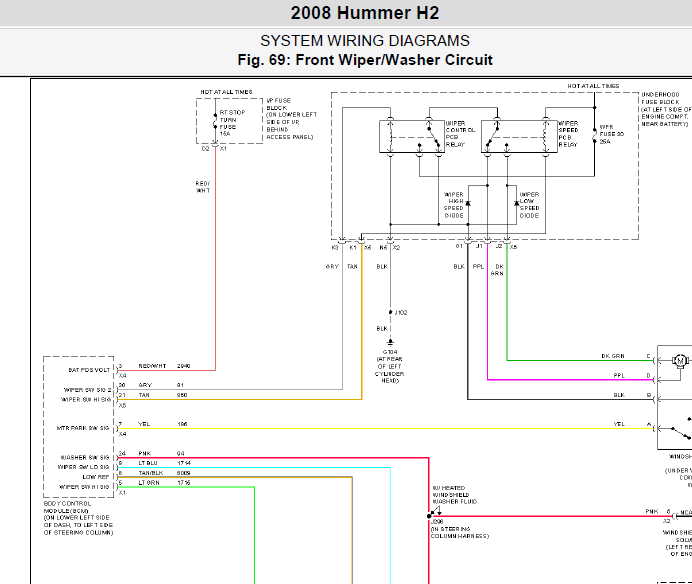
Task: Click the "BODY CONTROL MODULE (BCM)" description
Action: (x=78, y=518)
